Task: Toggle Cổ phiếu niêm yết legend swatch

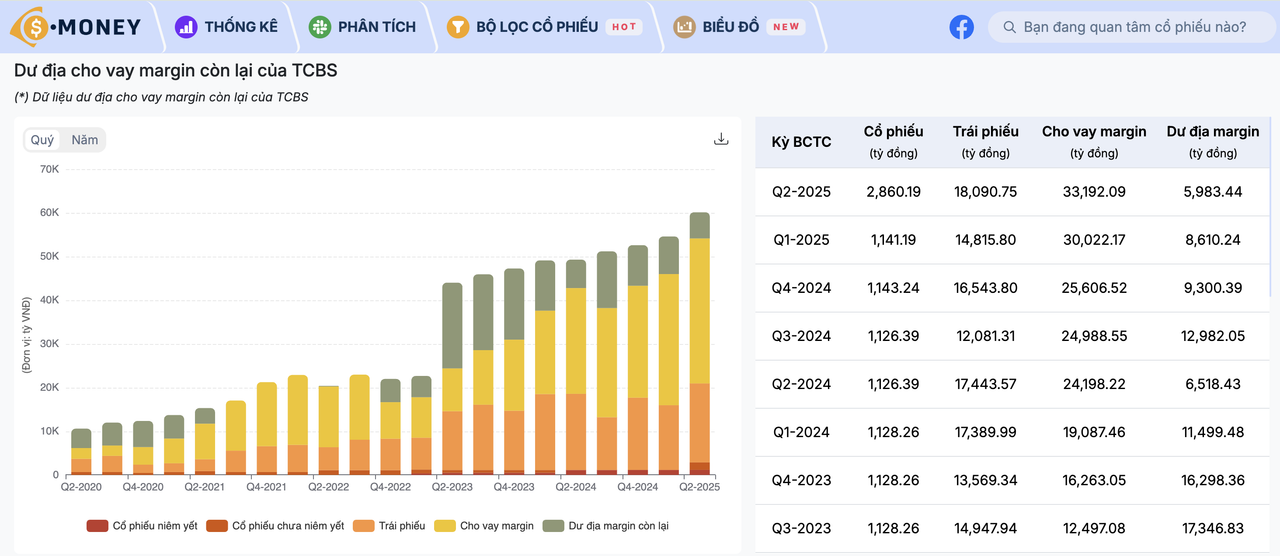Action: point(97,525)
